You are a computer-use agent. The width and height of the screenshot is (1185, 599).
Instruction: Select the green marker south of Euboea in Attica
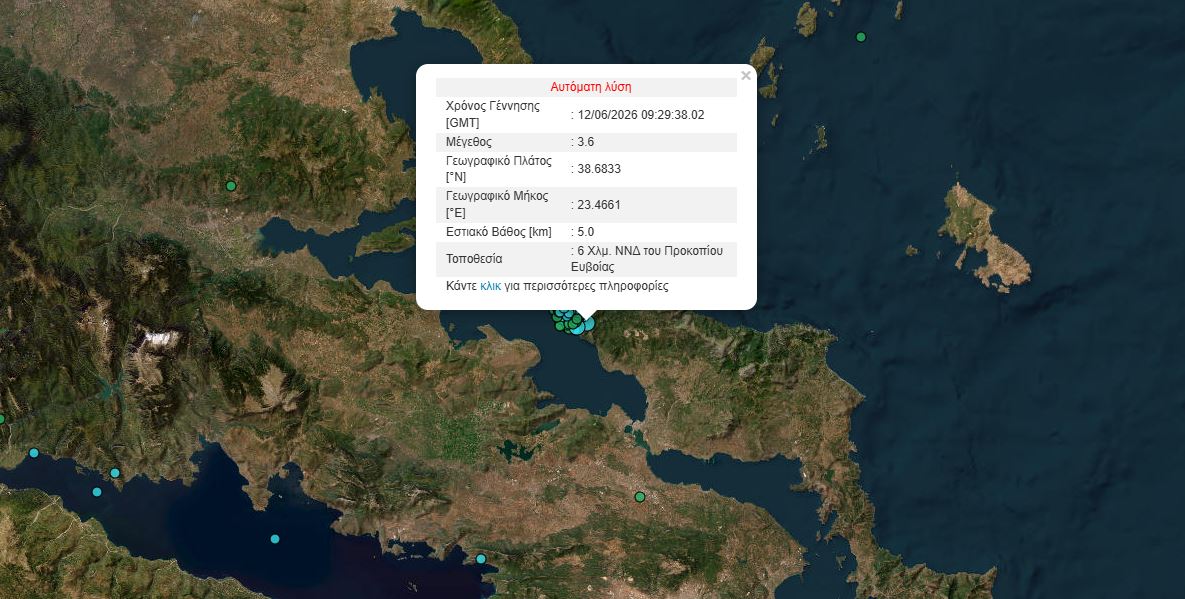coord(640,497)
